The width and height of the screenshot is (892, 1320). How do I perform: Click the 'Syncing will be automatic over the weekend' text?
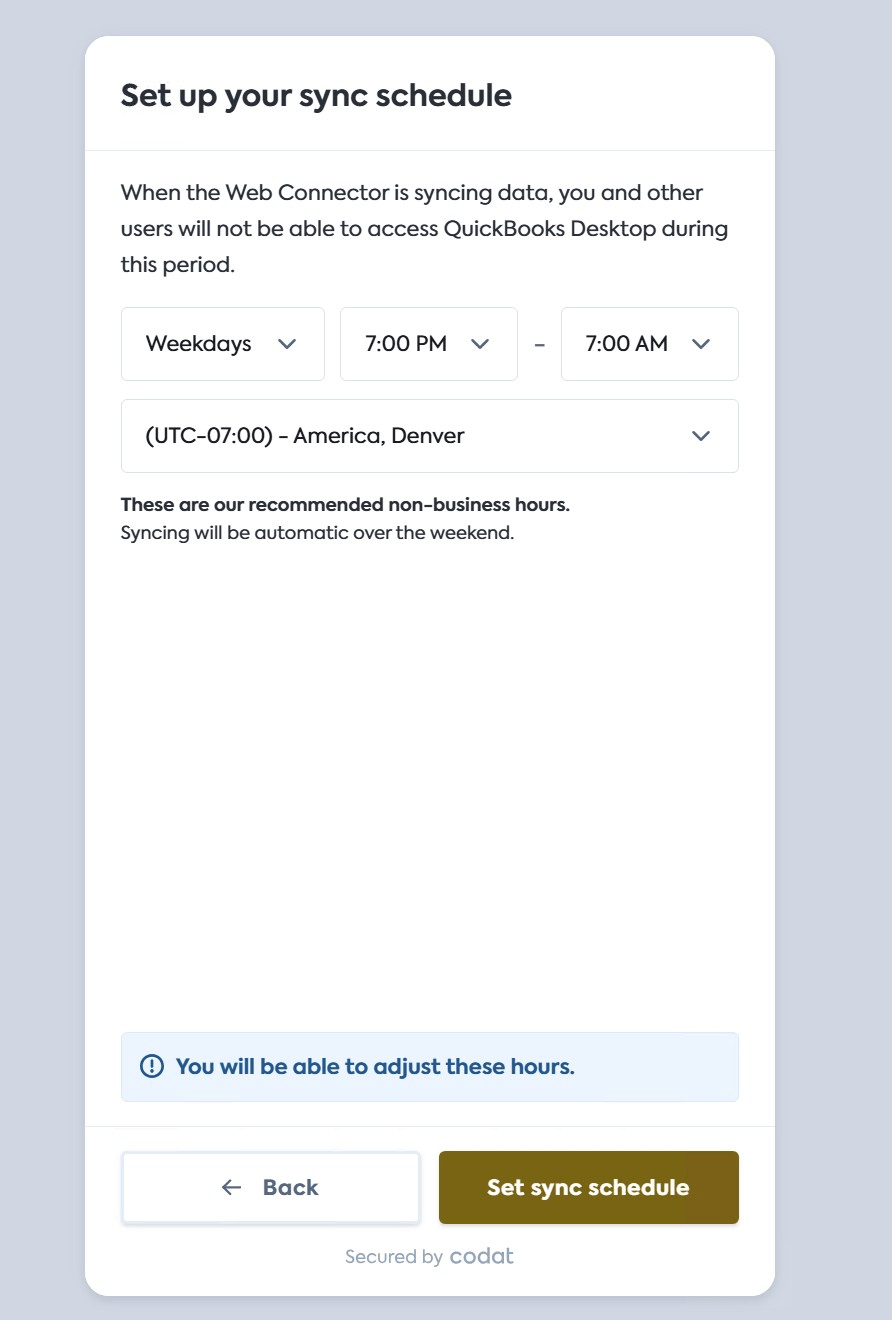click(317, 533)
